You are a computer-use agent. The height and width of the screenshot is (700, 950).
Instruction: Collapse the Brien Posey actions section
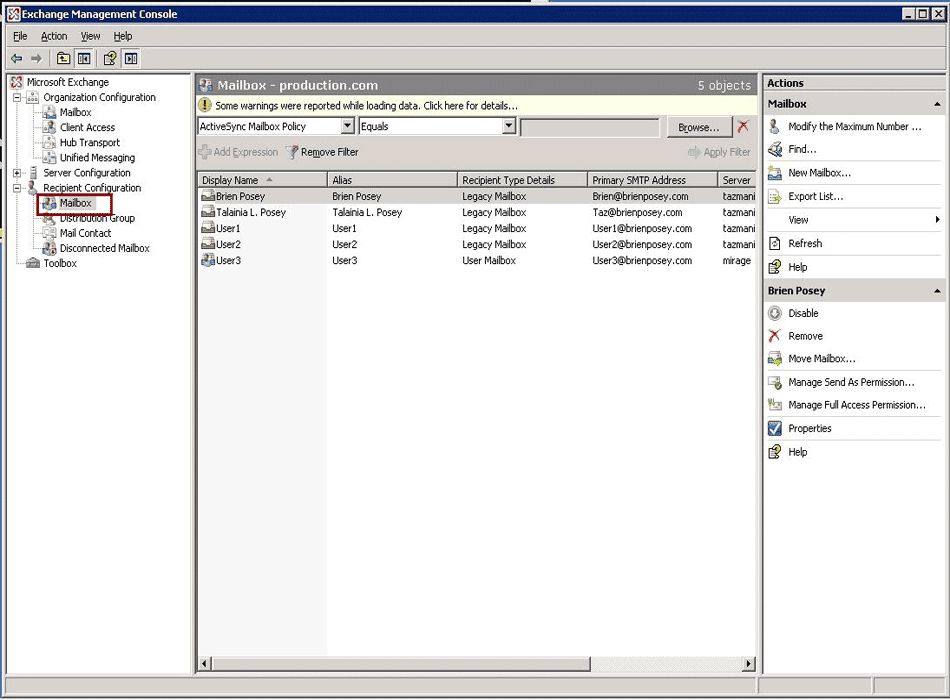coord(937,291)
